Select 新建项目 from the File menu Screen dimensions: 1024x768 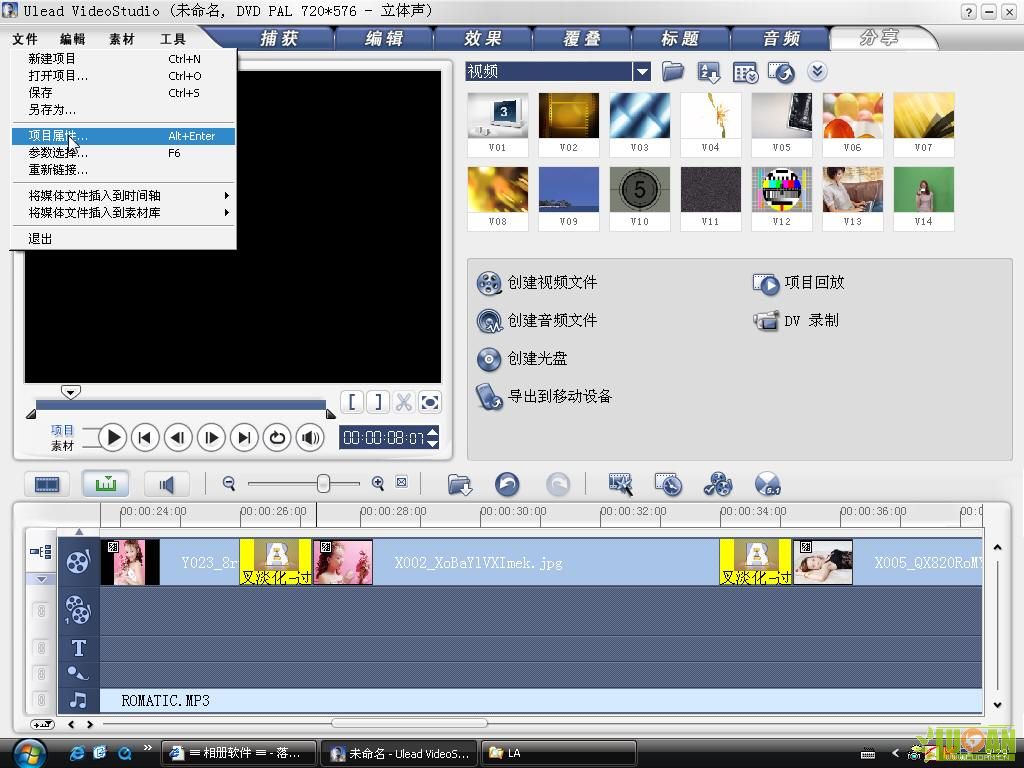123,59
